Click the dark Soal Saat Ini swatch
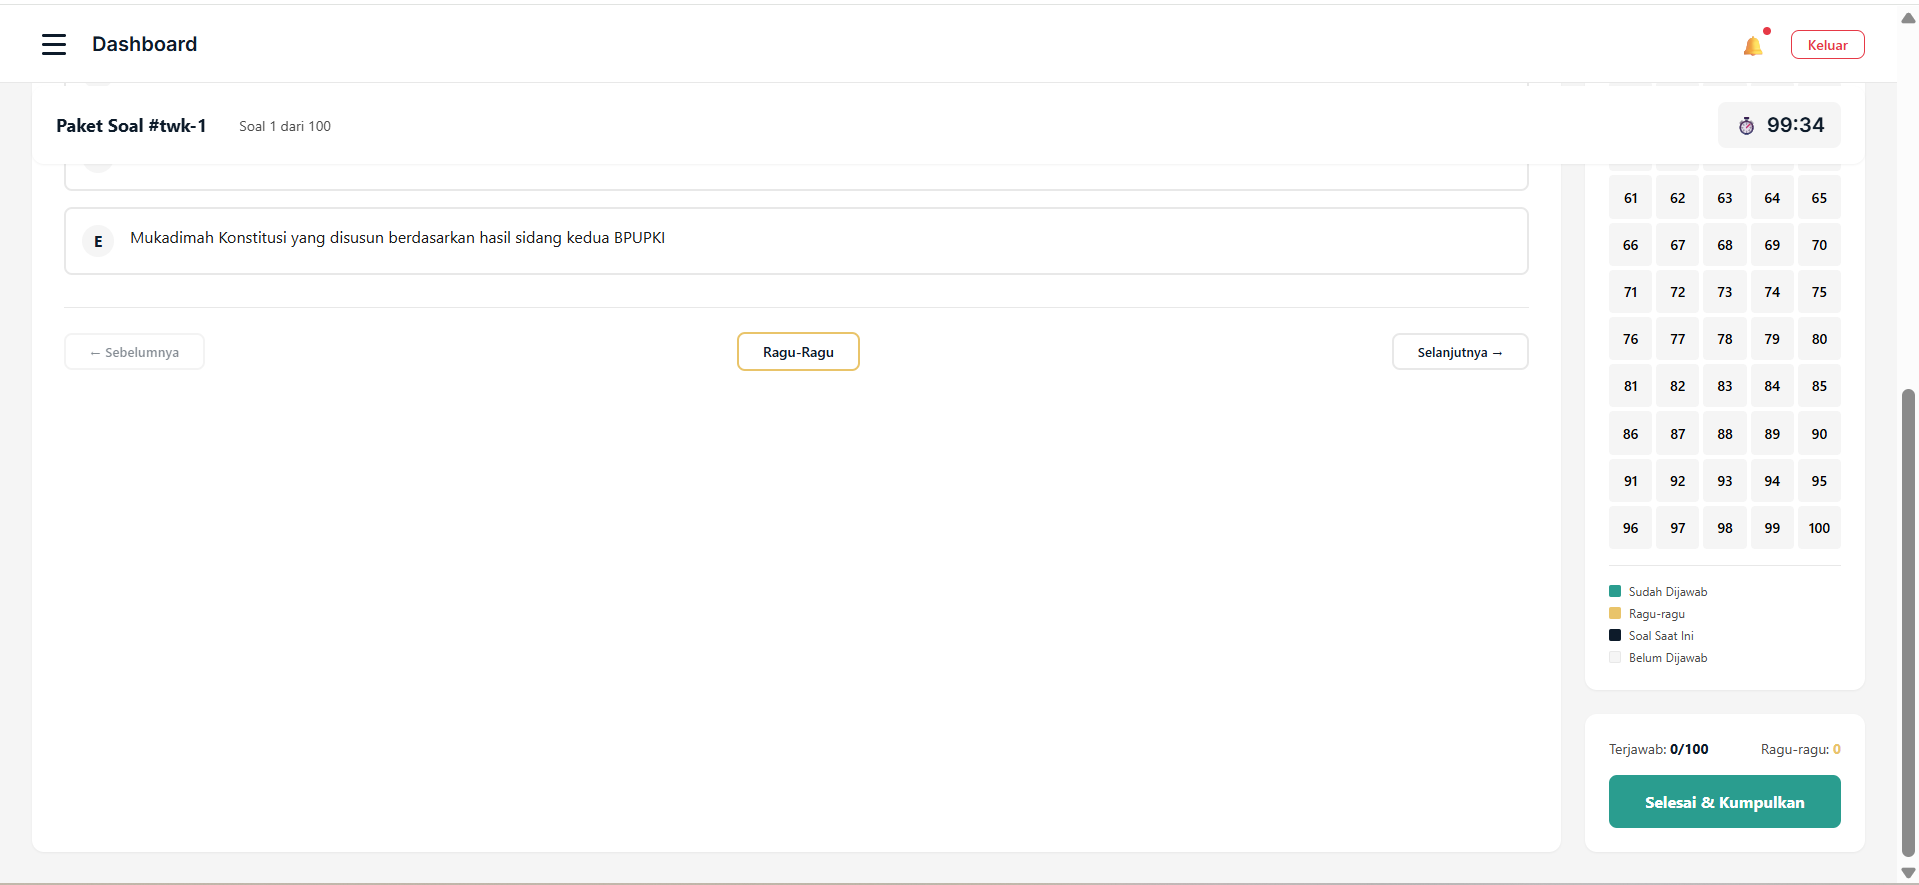1919x885 pixels. point(1615,635)
